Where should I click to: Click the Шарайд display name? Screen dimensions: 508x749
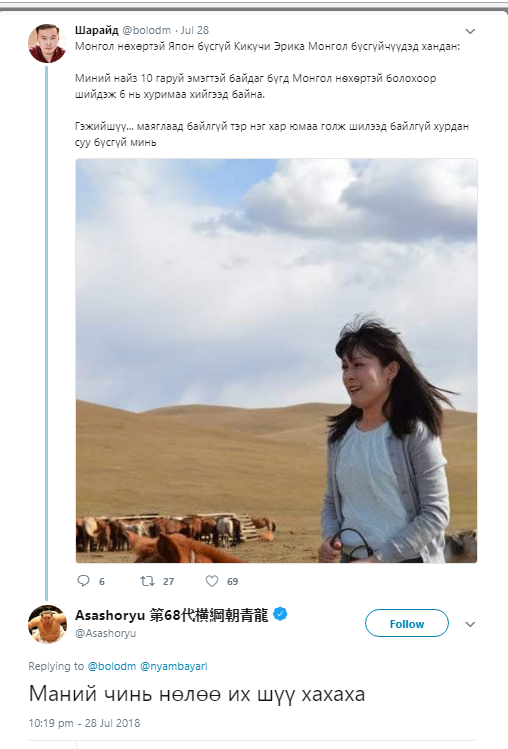pyautogui.click(x=97, y=30)
